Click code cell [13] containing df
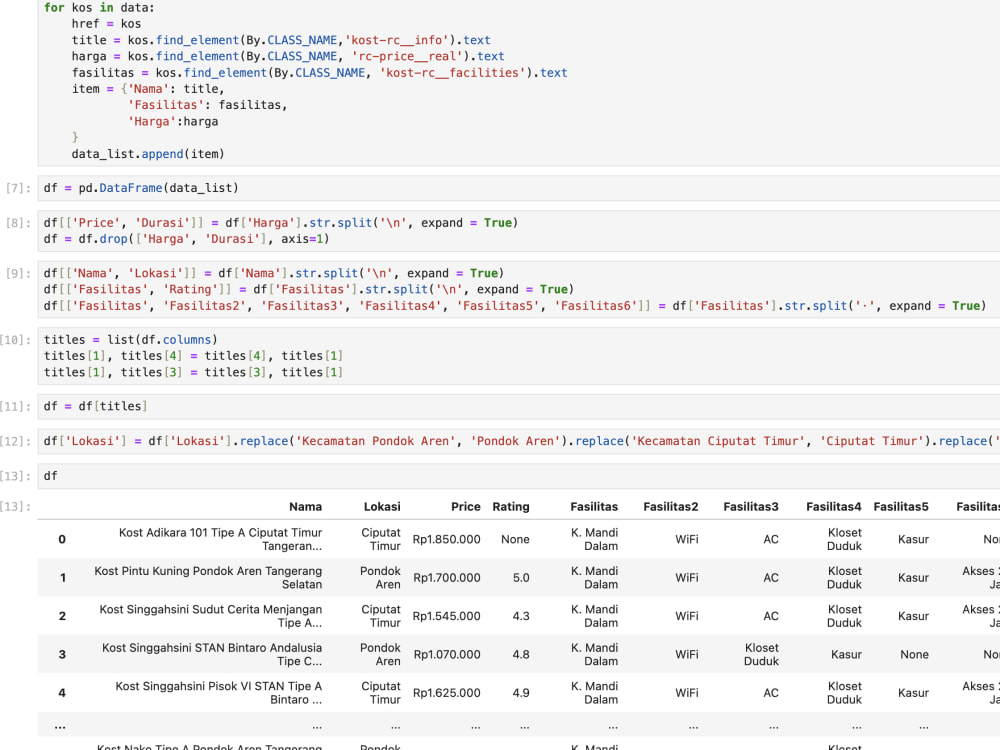 [x=518, y=476]
